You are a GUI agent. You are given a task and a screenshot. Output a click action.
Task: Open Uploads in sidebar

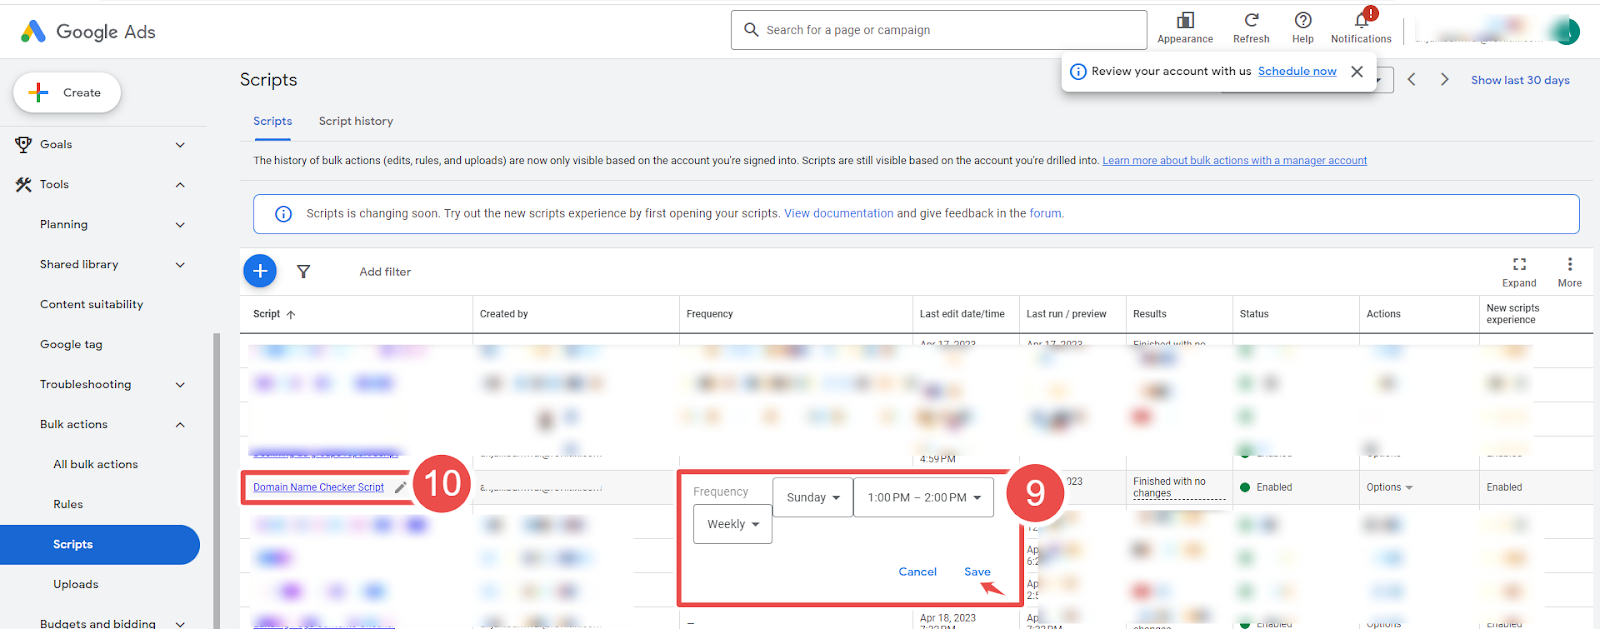76,584
